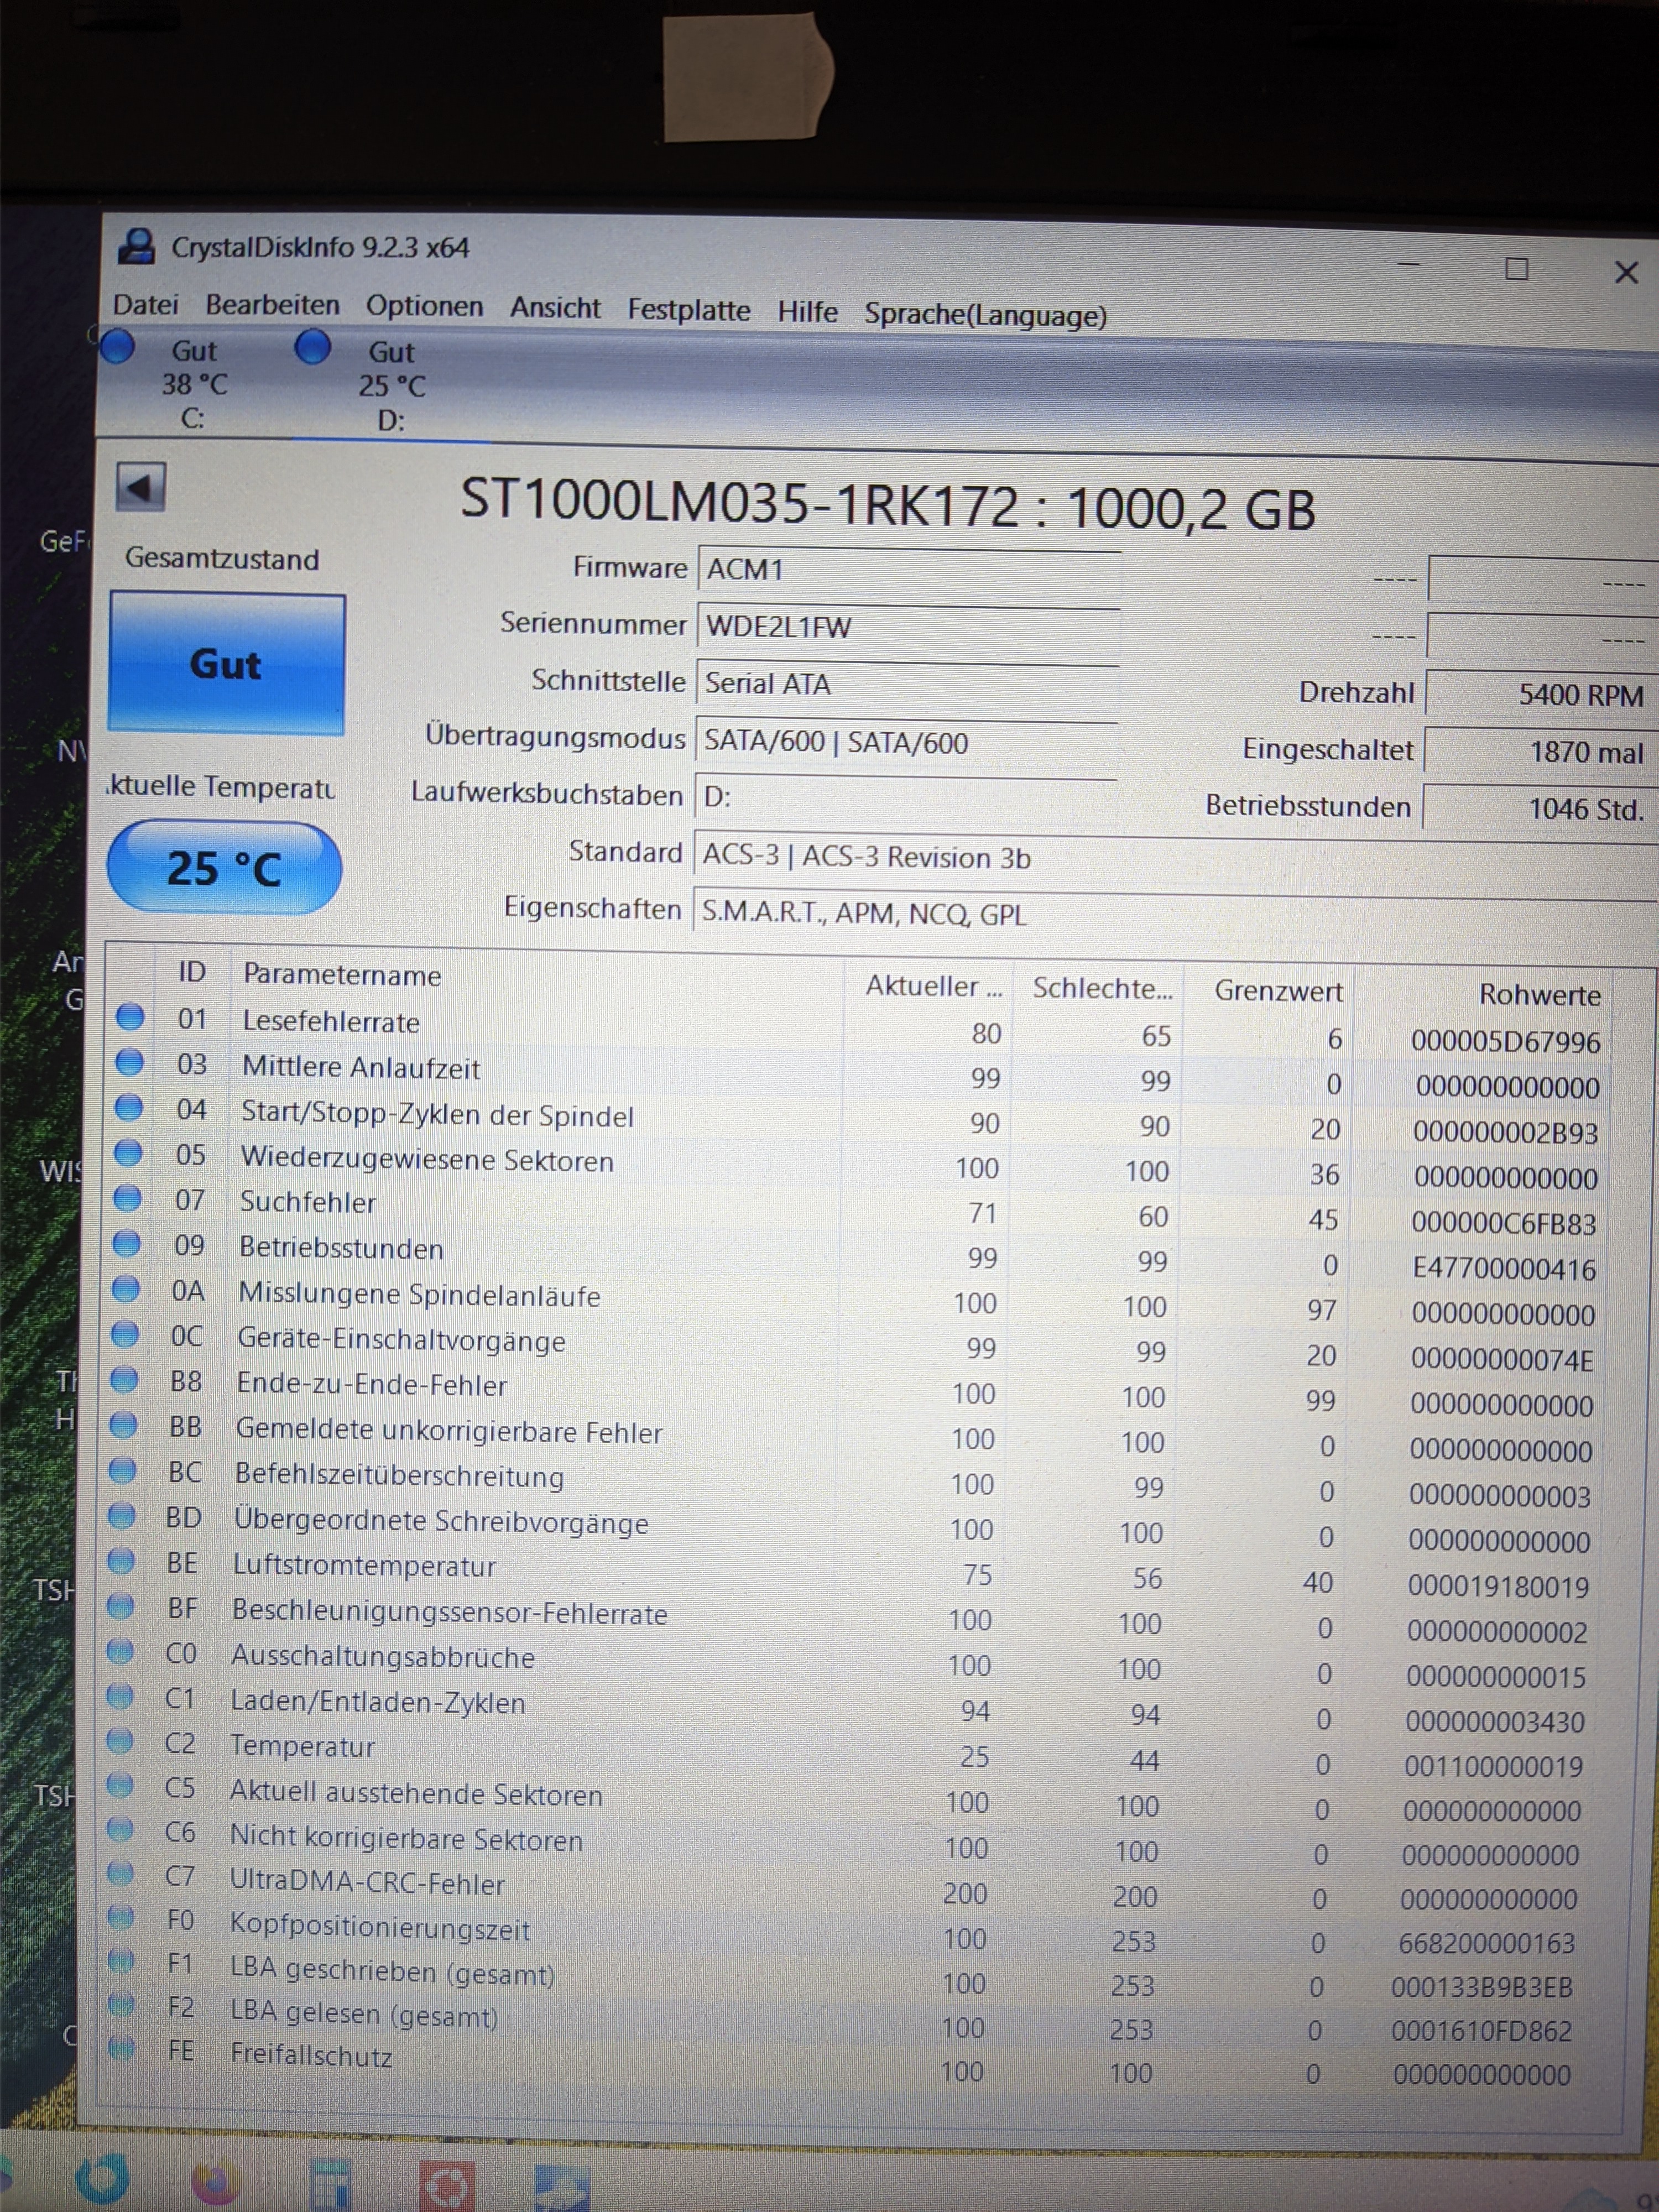Image resolution: width=1659 pixels, height=2212 pixels.
Task: Open the Optionen menu
Action: tap(424, 306)
